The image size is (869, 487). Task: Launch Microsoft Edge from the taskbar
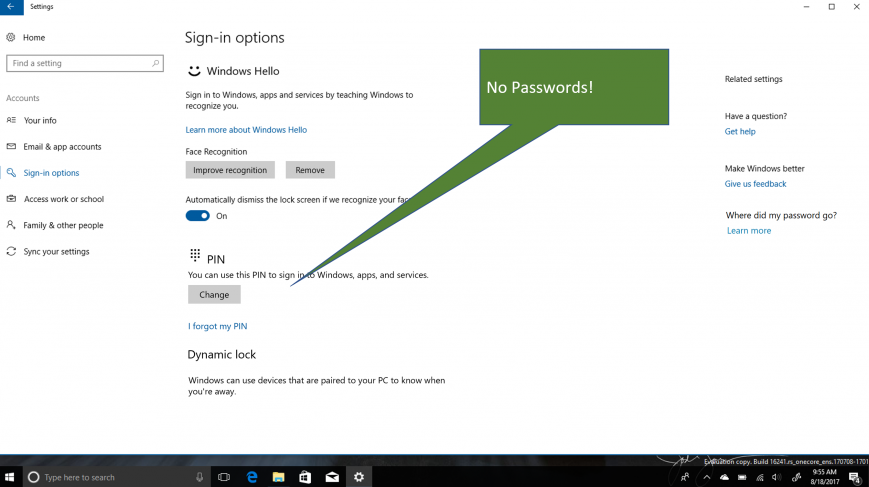pyautogui.click(x=252, y=477)
